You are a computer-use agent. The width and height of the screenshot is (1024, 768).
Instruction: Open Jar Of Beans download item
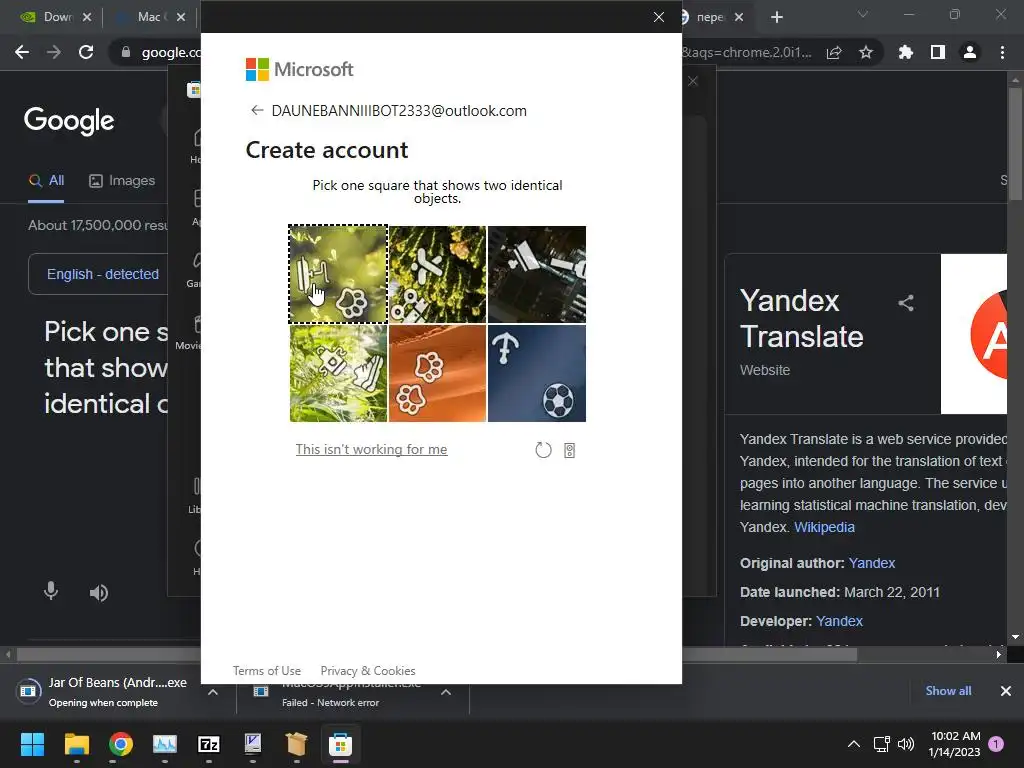pyautogui.click(x=103, y=692)
